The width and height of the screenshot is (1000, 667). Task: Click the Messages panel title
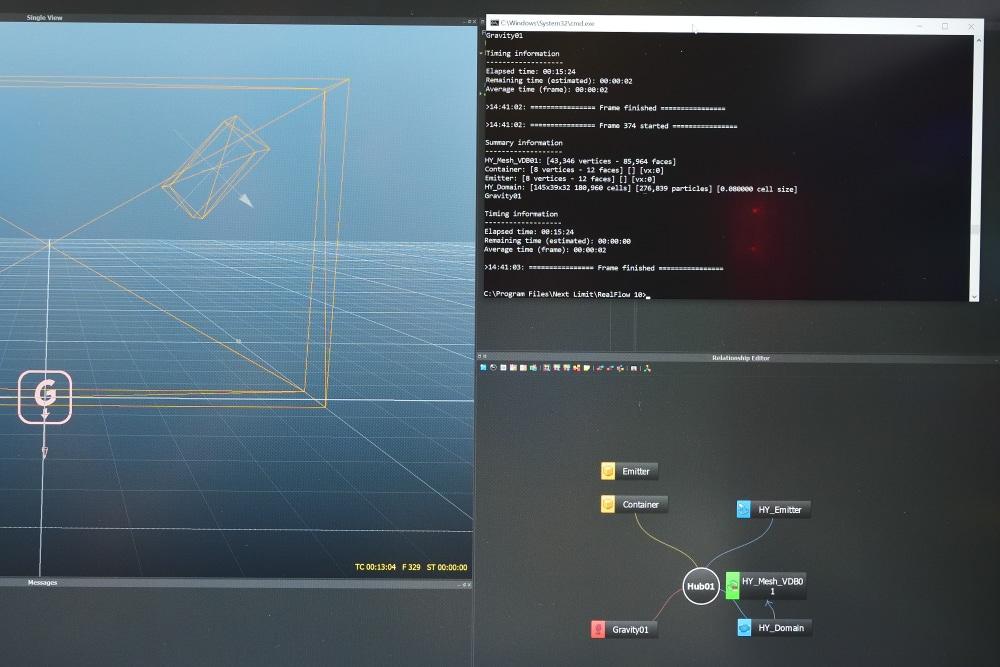(x=42, y=582)
